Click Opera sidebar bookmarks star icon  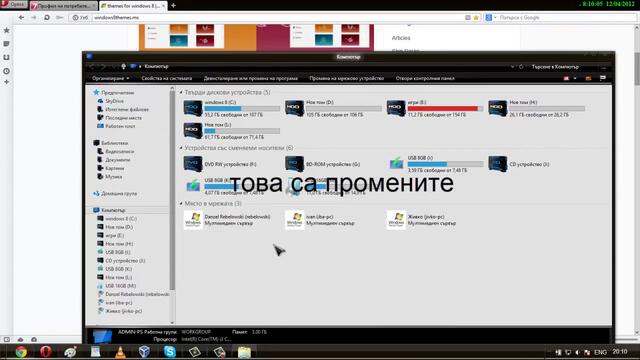[7, 30]
